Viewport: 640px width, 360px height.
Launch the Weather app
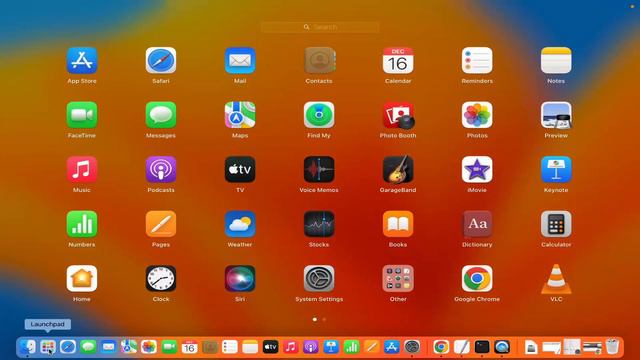click(240, 224)
